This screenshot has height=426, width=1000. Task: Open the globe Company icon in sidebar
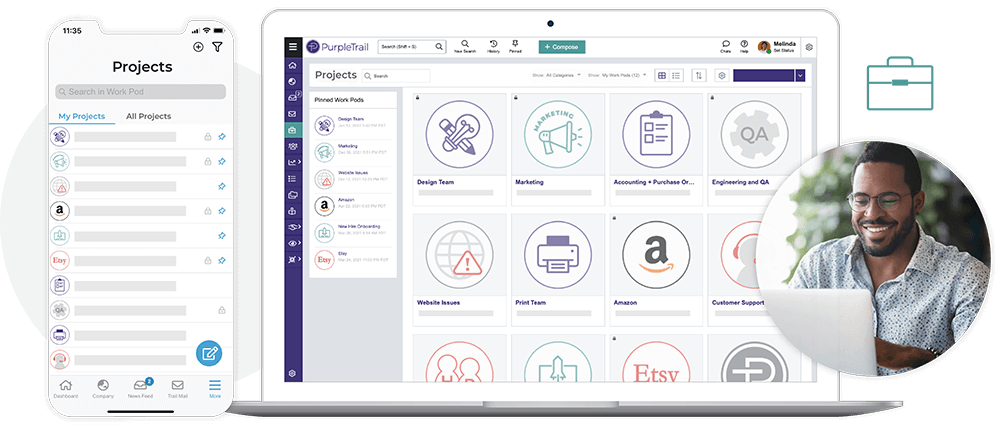coord(293,82)
